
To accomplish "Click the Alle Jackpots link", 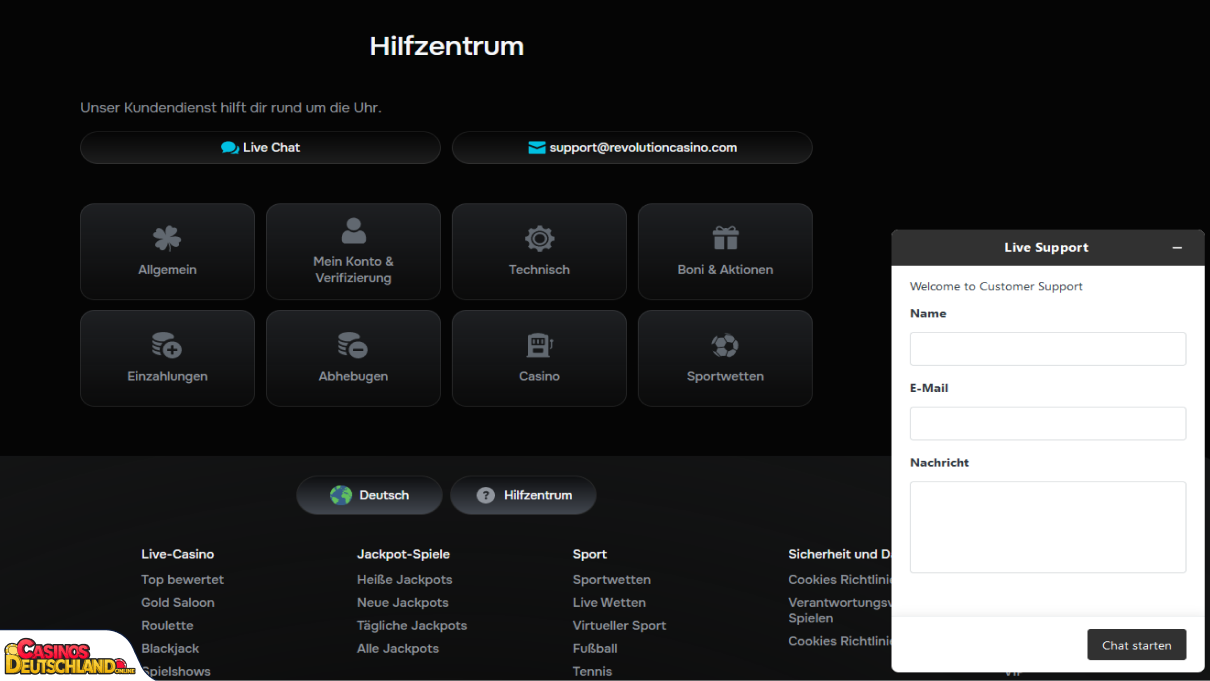I will [398, 649].
